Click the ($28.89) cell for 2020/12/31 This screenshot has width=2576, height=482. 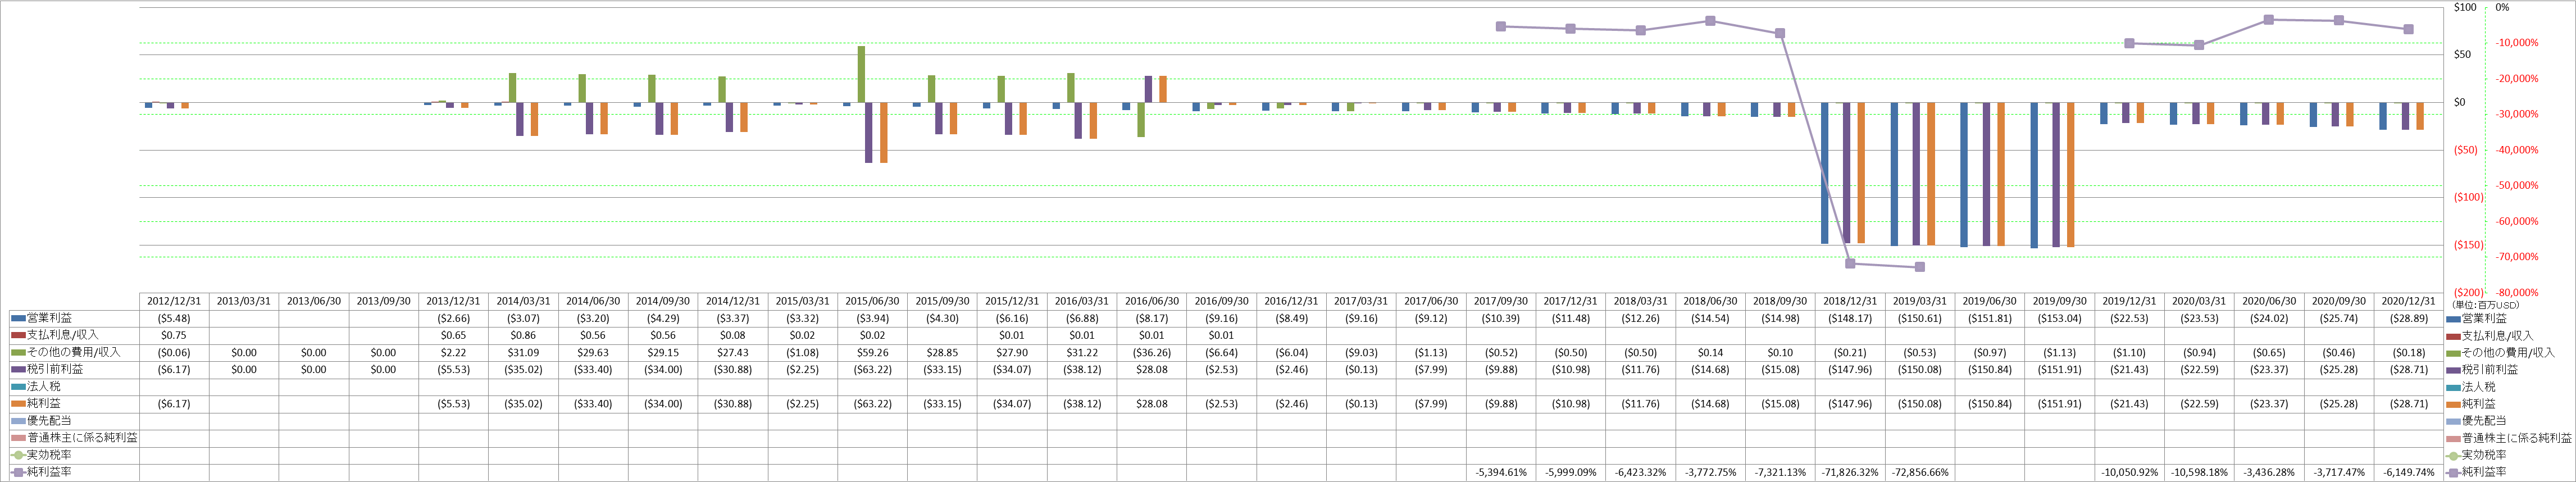2408,318
